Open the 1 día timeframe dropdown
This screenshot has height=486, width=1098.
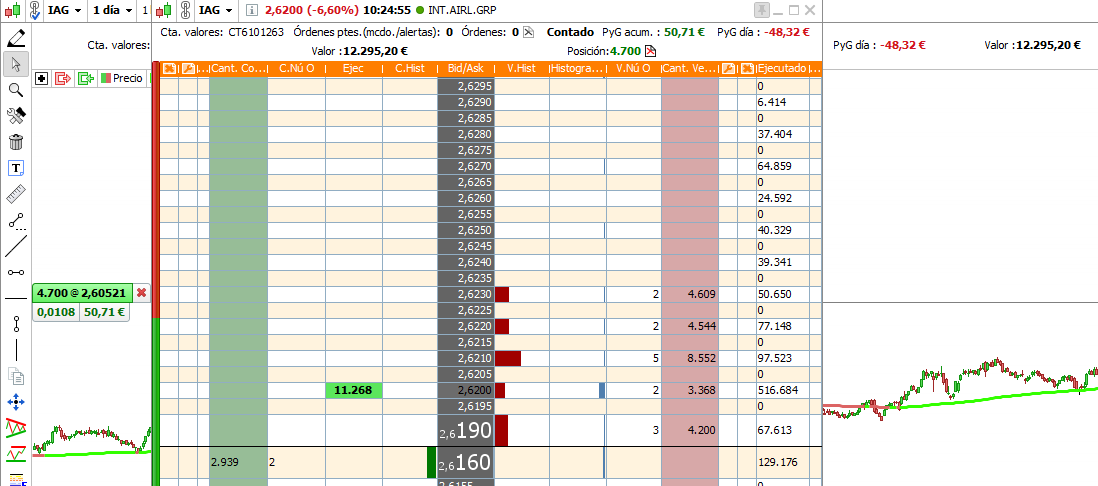[113, 11]
